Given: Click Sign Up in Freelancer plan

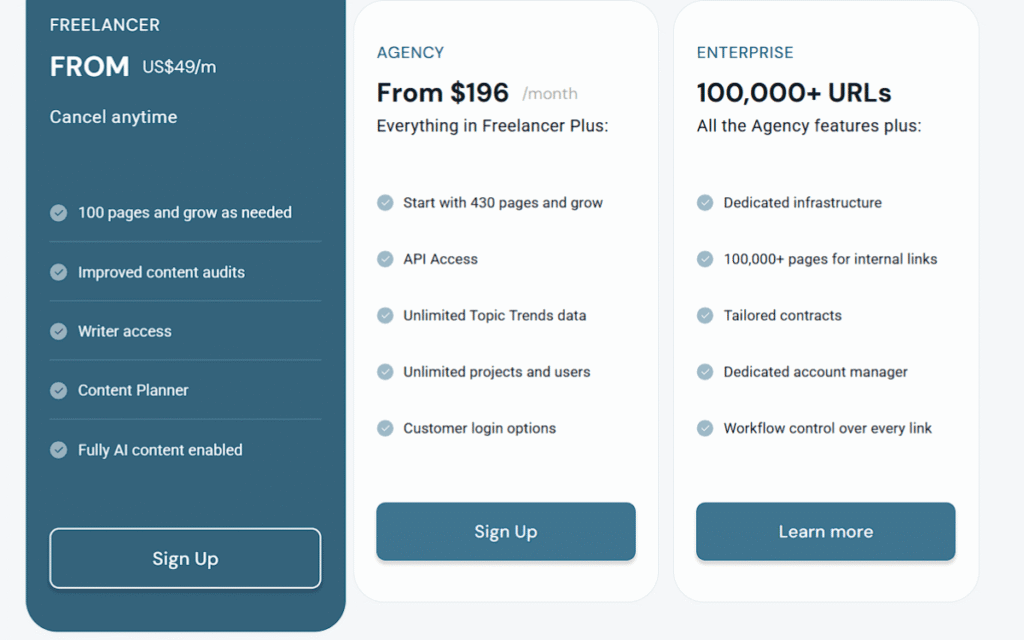Looking at the screenshot, I should 185,558.
